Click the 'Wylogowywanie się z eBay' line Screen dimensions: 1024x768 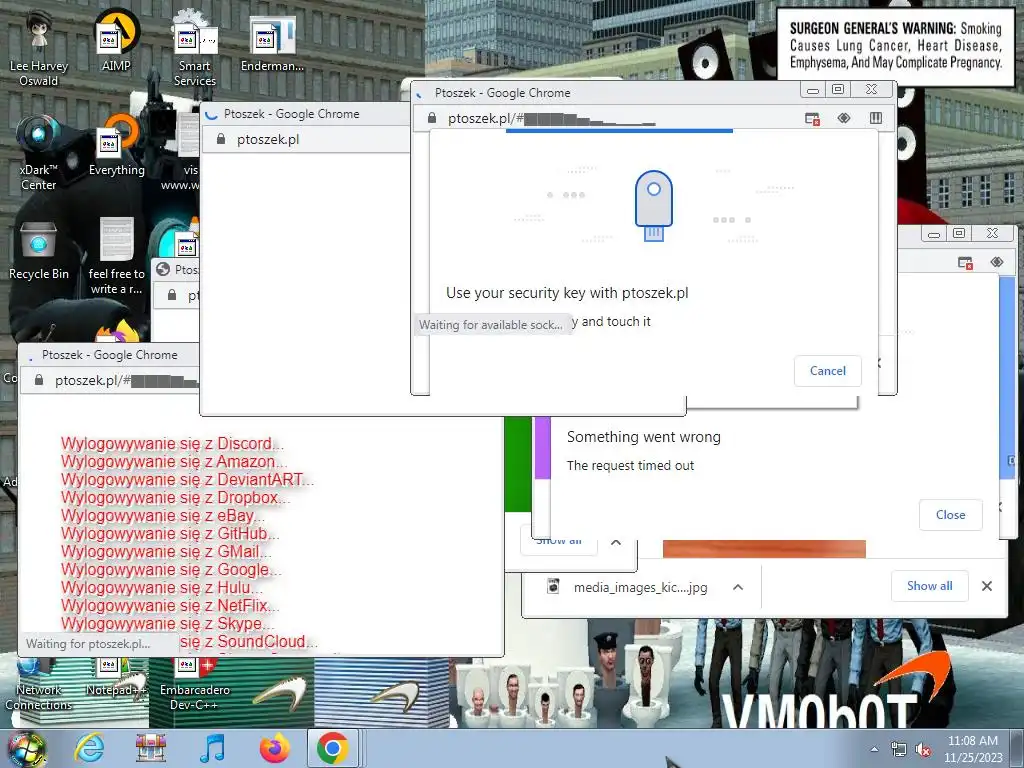pos(163,515)
